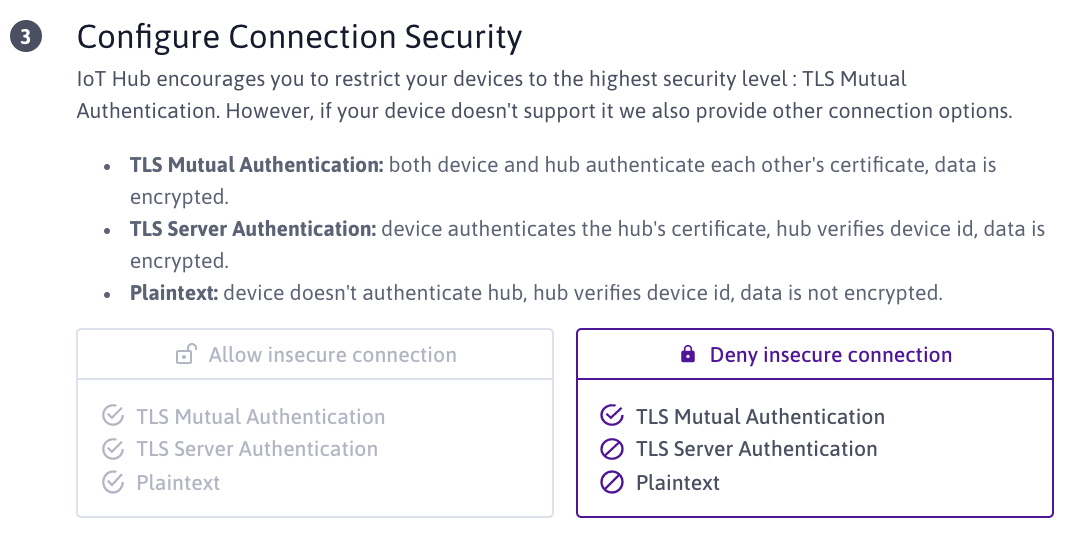Click checkmark icon beside greyed TLS Mutual Authentication

pyautogui.click(x=112, y=416)
